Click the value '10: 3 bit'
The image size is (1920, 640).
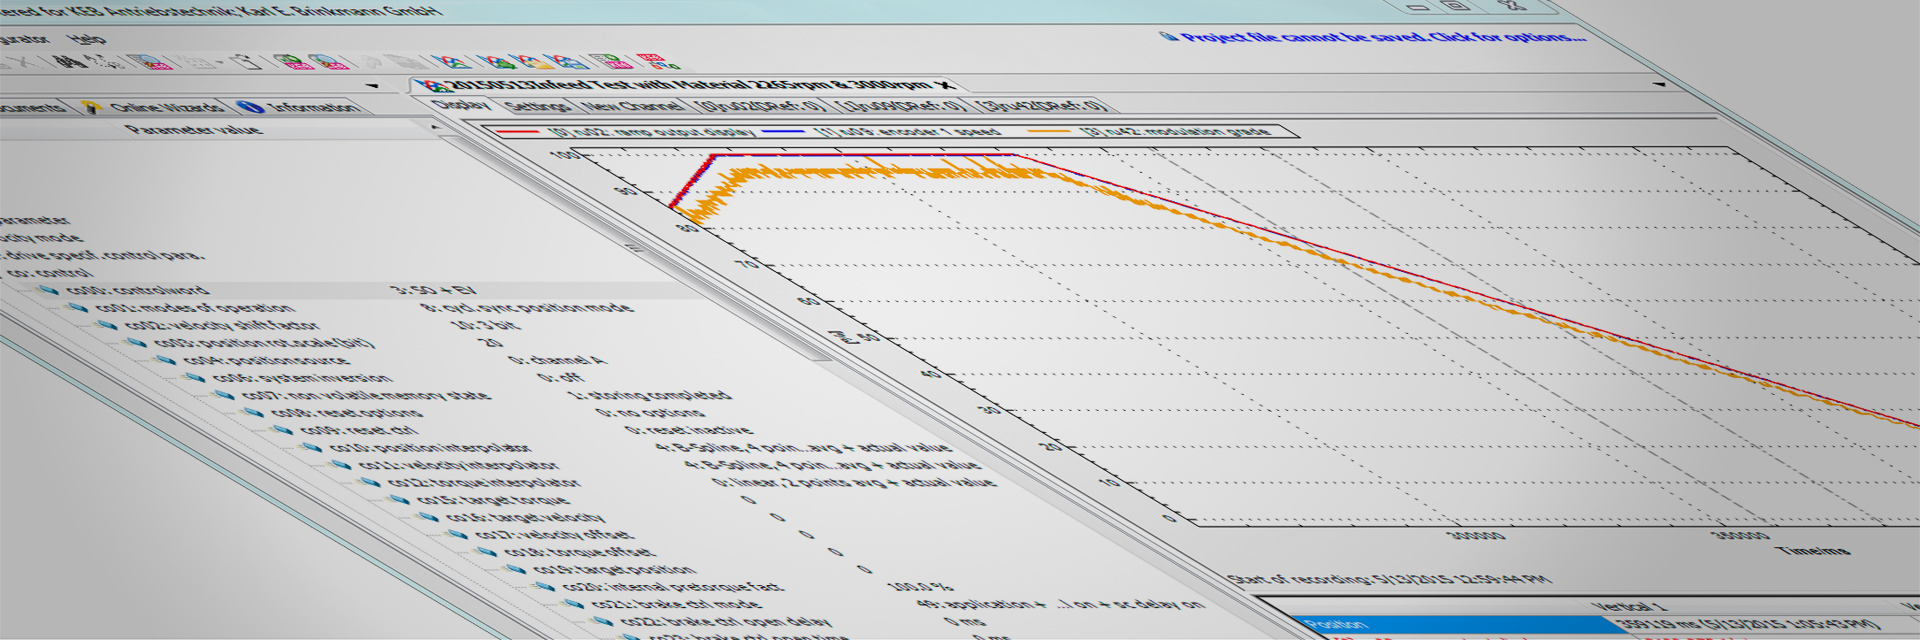click(x=485, y=326)
